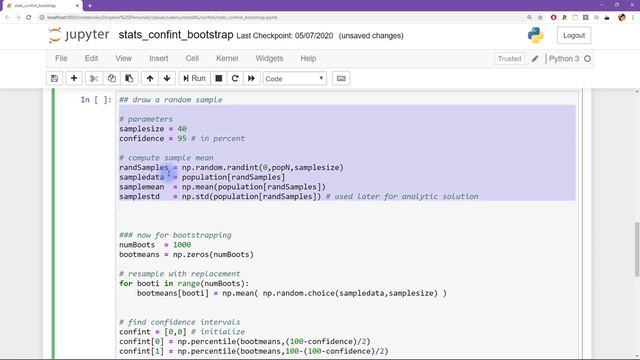
Task: Open the File menu
Action: pos(61,58)
